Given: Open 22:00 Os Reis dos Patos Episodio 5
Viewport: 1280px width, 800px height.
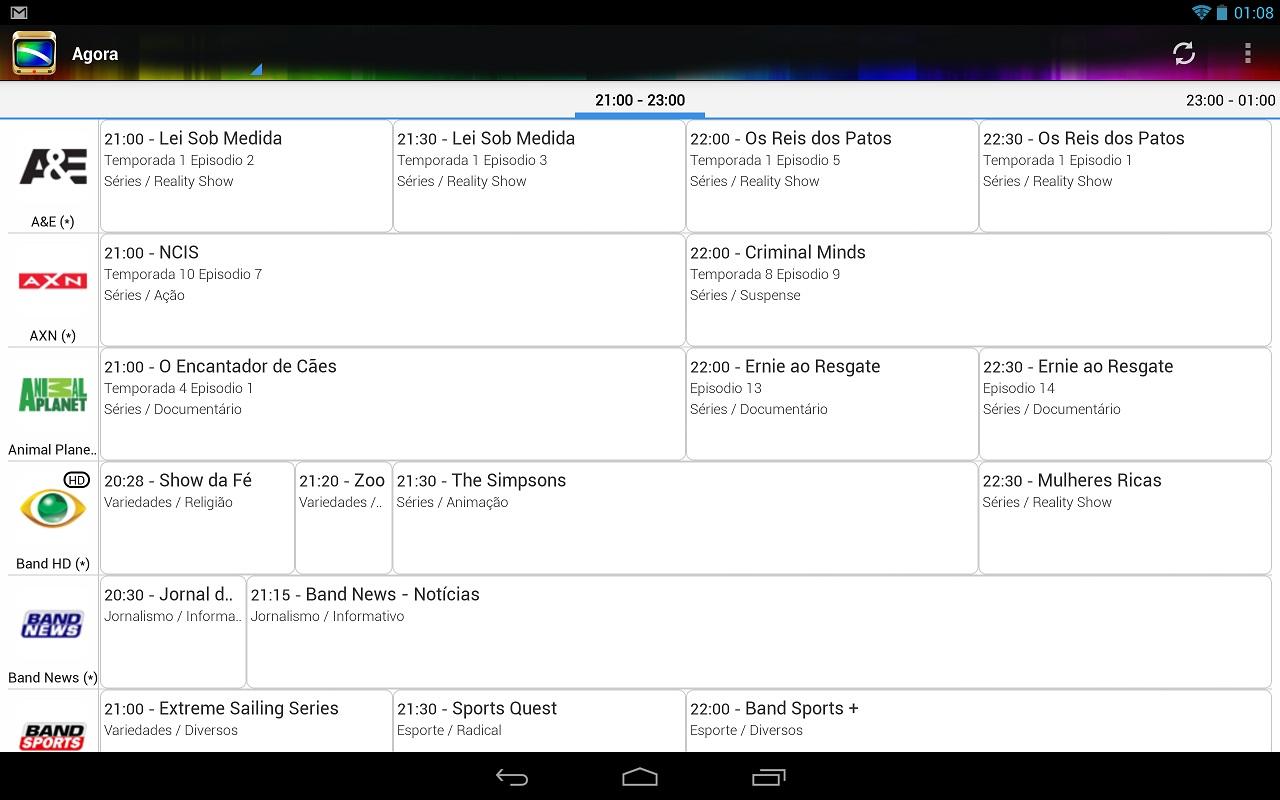Looking at the screenshot, I should [832, 176].
